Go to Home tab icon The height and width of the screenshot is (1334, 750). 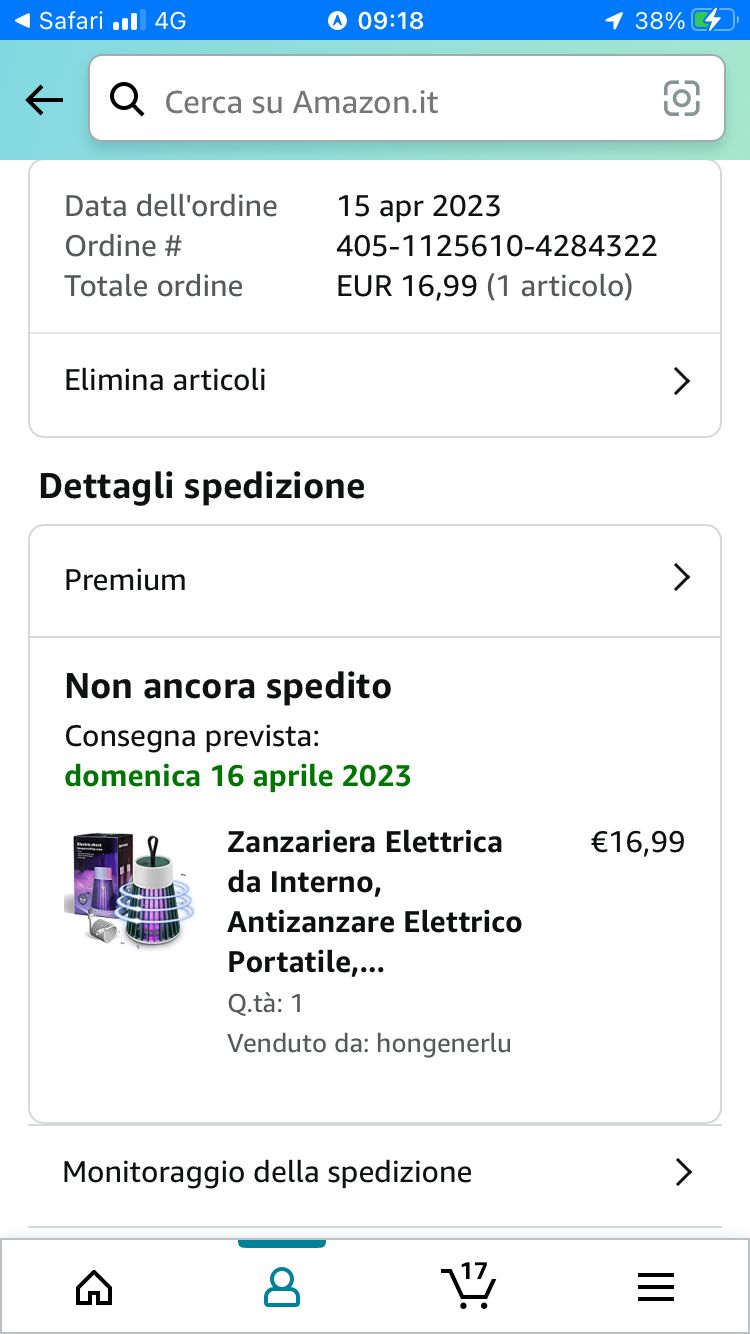(94, 1287)
